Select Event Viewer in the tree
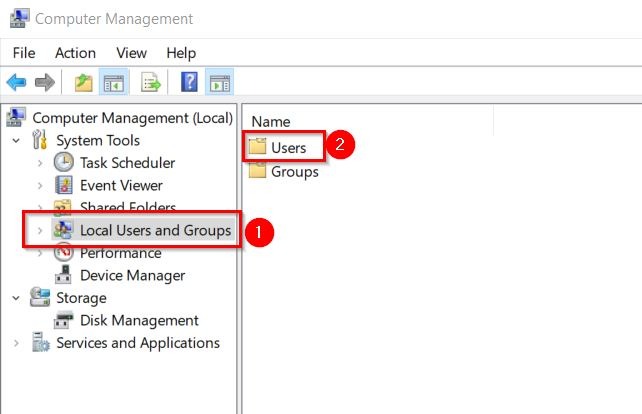642x414 pixels. (x=121, y=185)
